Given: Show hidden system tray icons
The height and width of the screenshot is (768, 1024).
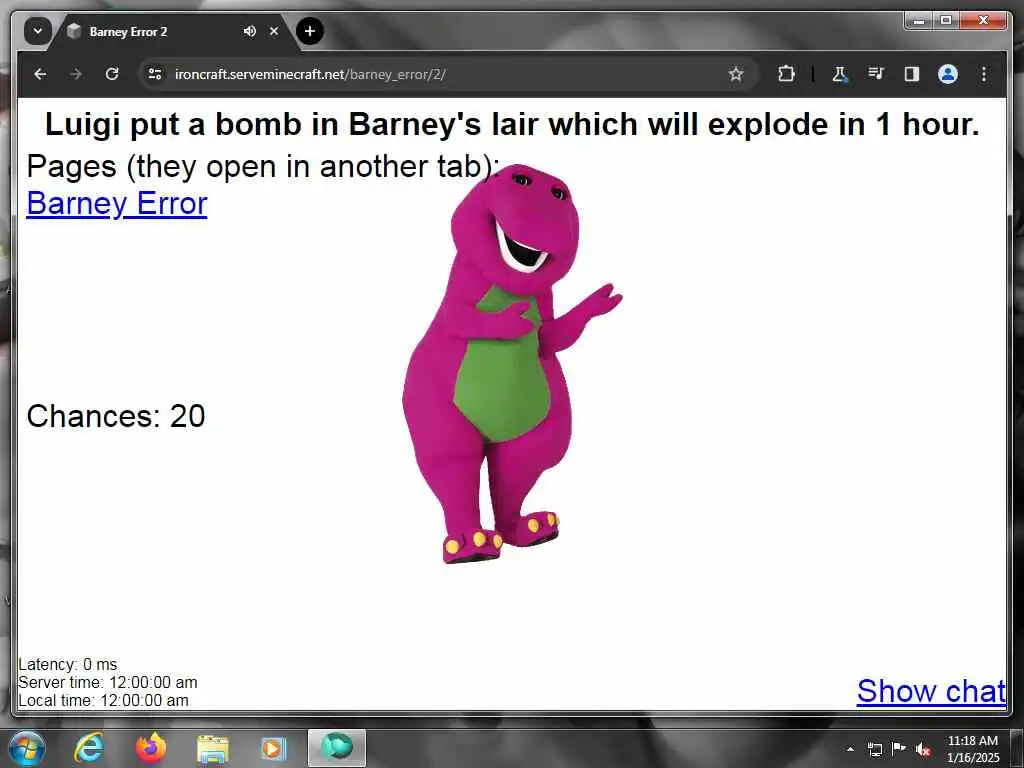Looking at the screenshot, I should (x=850, y=749).
